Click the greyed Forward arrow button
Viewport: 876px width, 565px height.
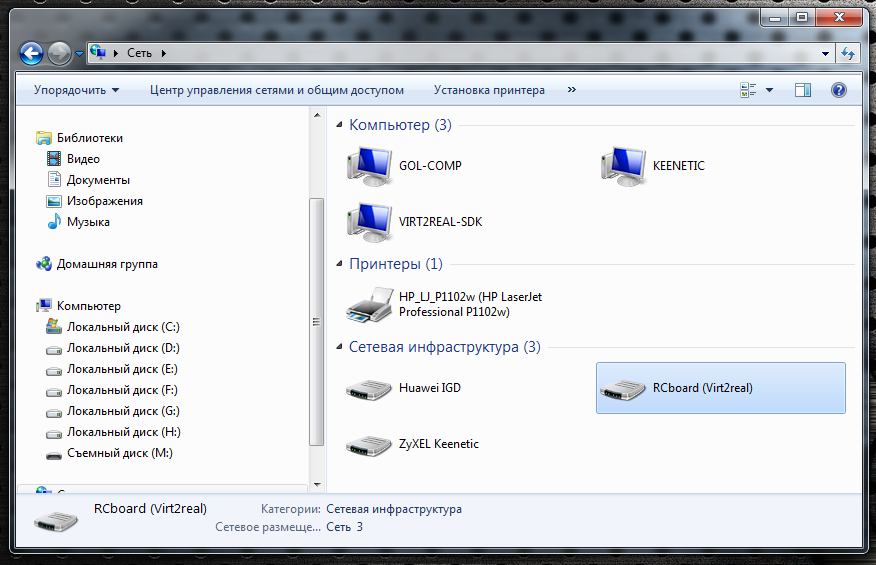[x=59, y=54]
